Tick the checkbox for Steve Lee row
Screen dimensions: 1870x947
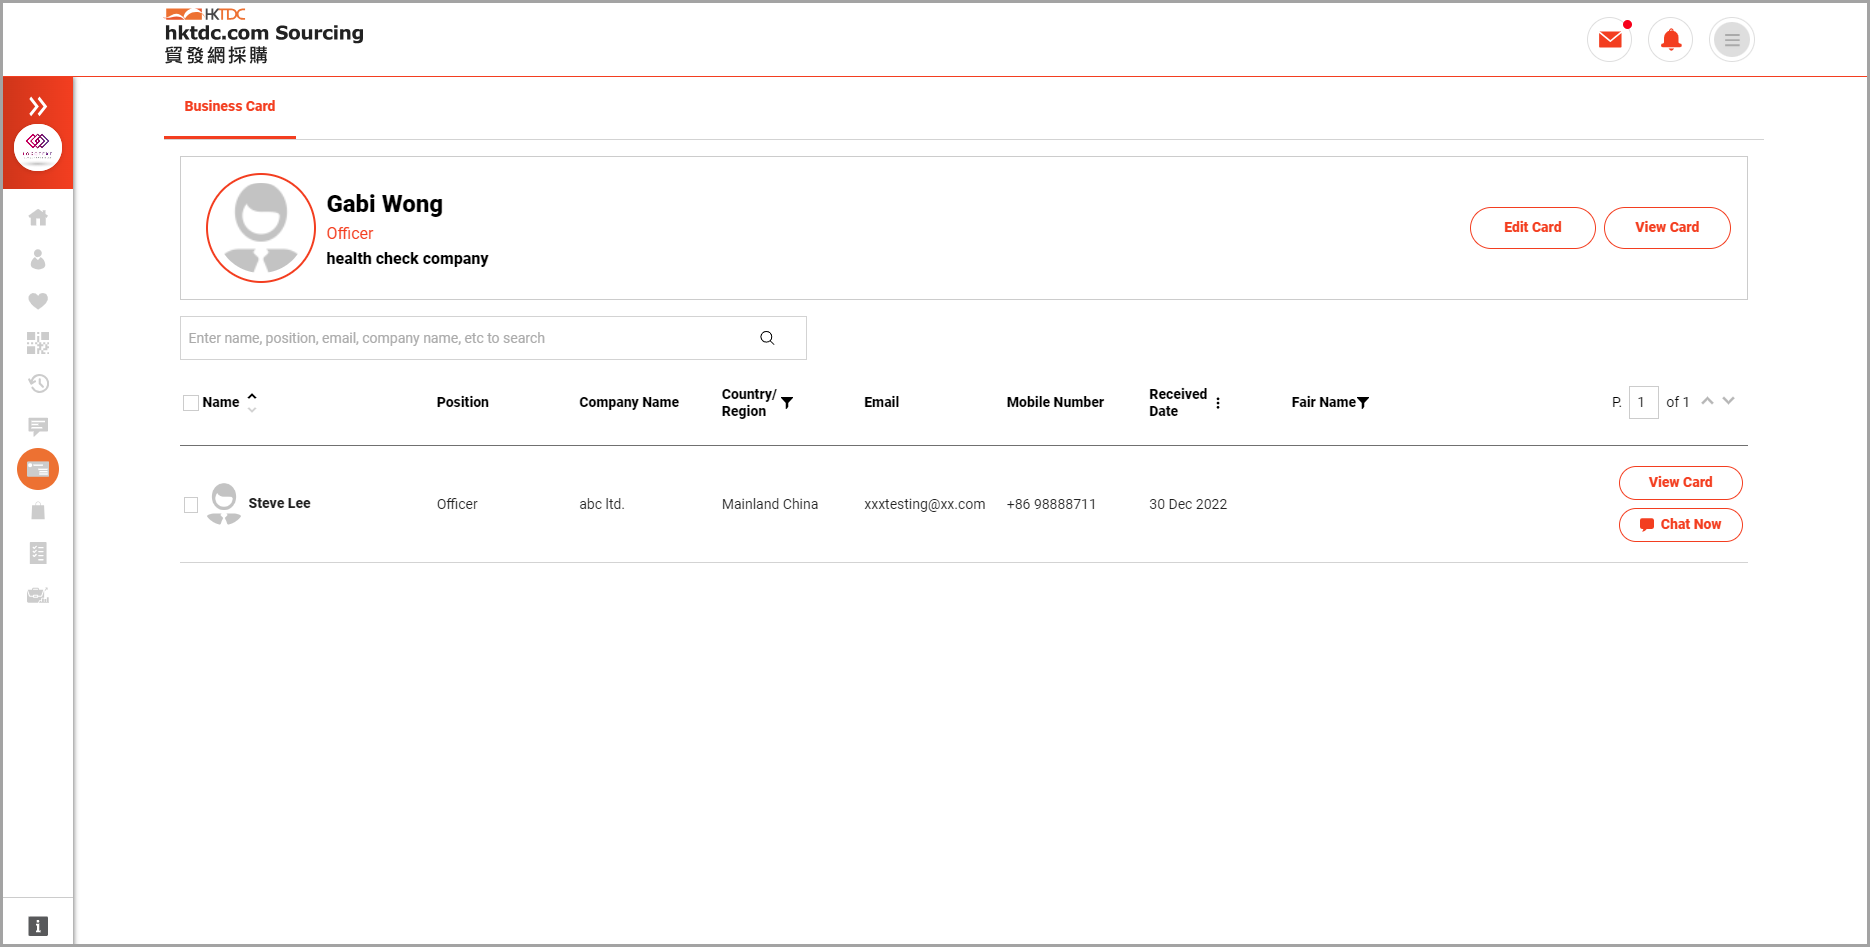point(191,505)
